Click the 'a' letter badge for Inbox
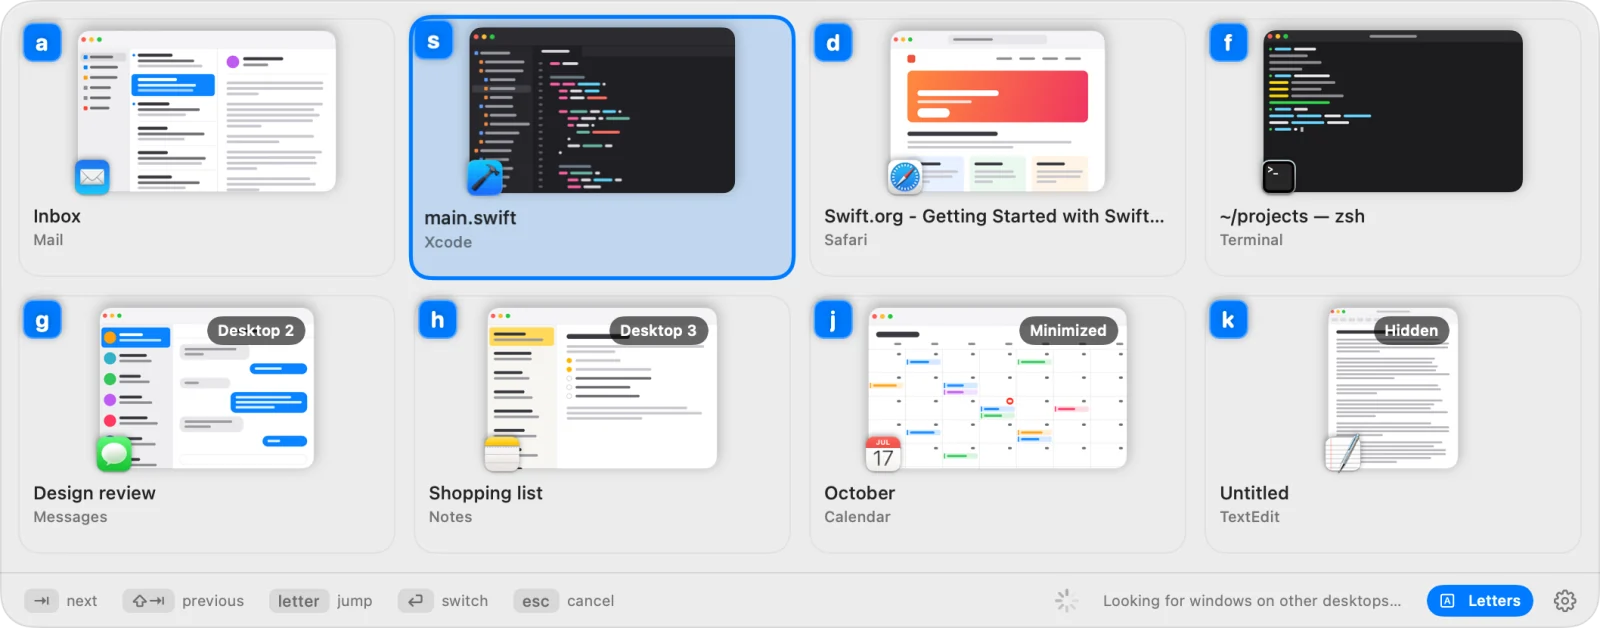 tap(42, 43)
